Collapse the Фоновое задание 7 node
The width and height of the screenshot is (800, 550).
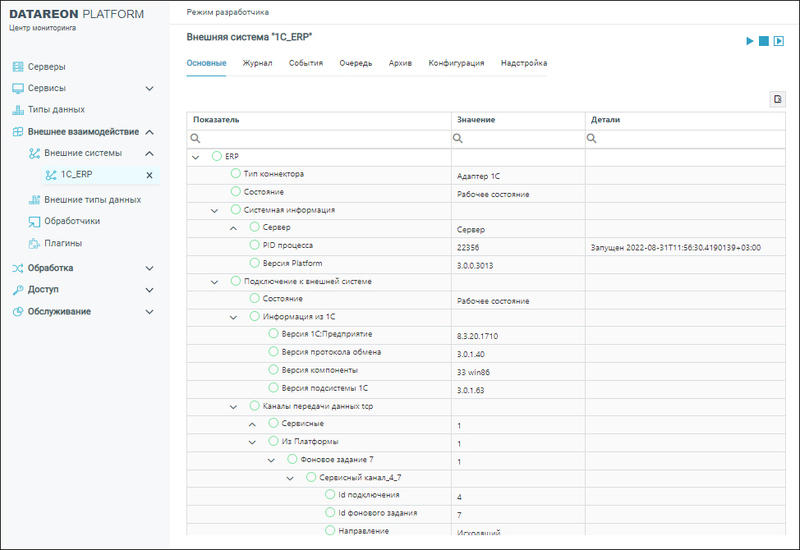[271, 460]
